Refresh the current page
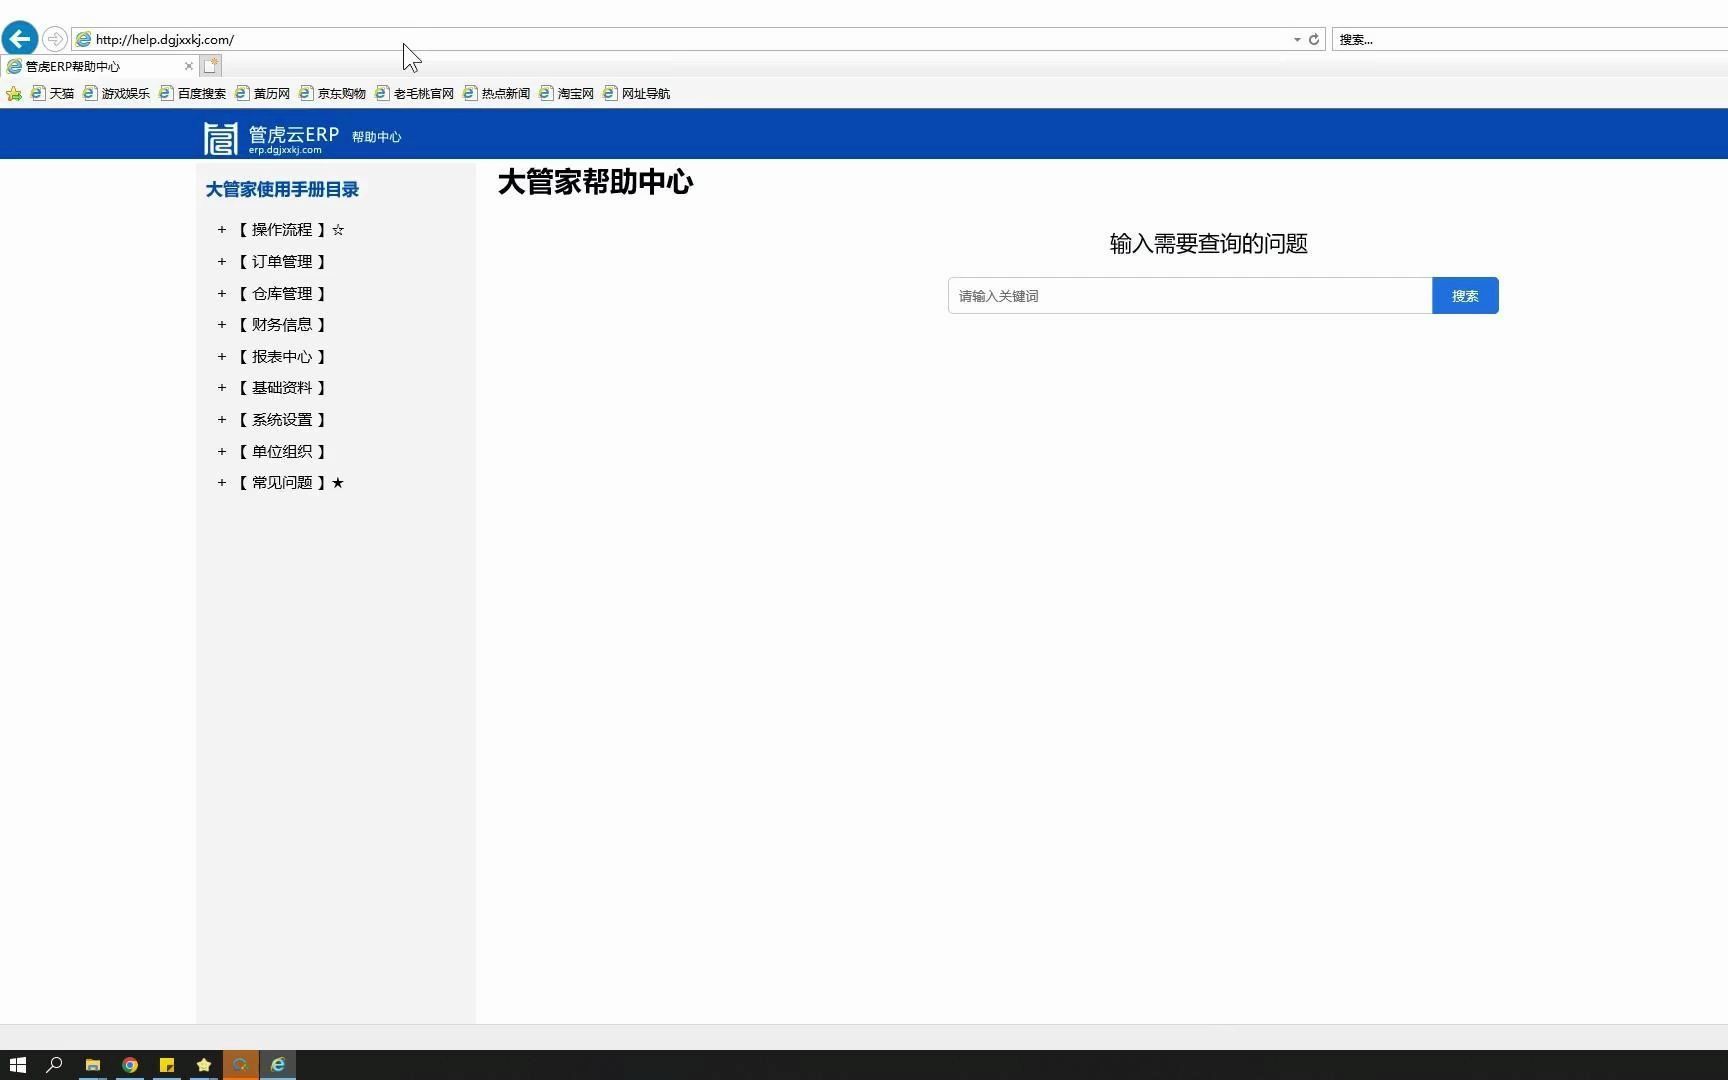This screenshot has height=1080, width=1728. [x=1313, y=39]
